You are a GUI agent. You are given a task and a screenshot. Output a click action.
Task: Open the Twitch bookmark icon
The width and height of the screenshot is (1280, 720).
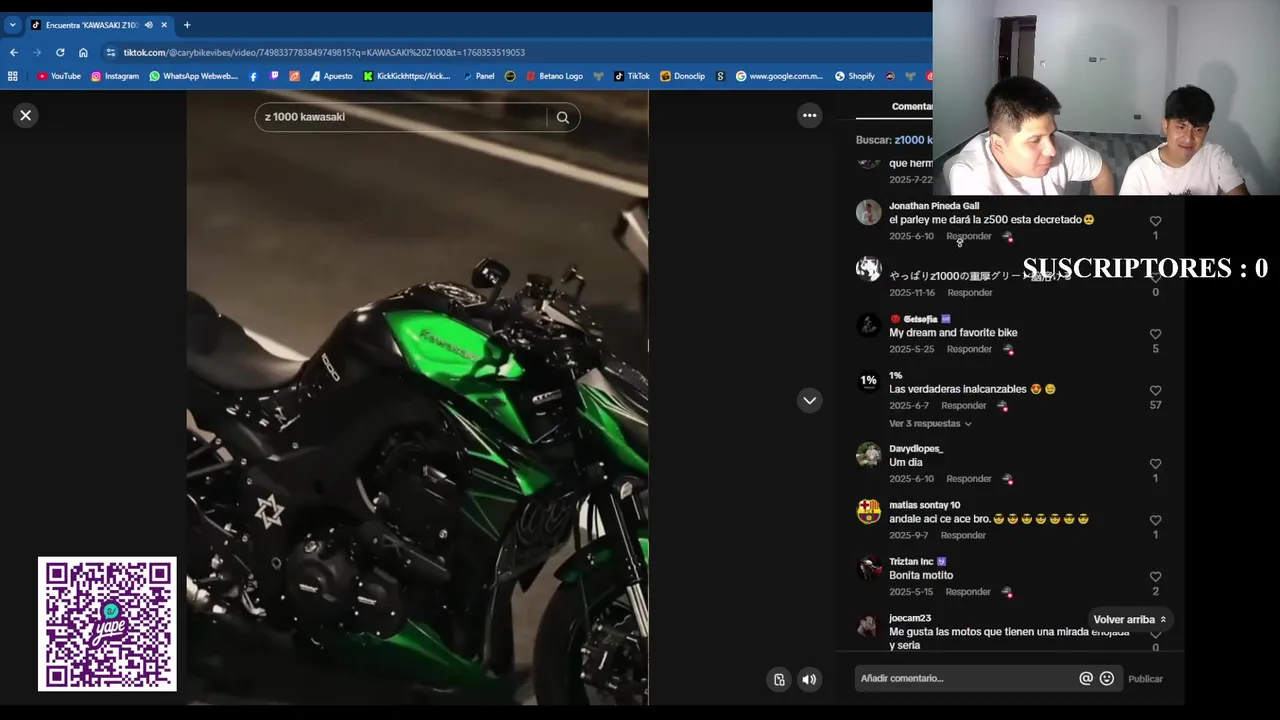[274, 76]
